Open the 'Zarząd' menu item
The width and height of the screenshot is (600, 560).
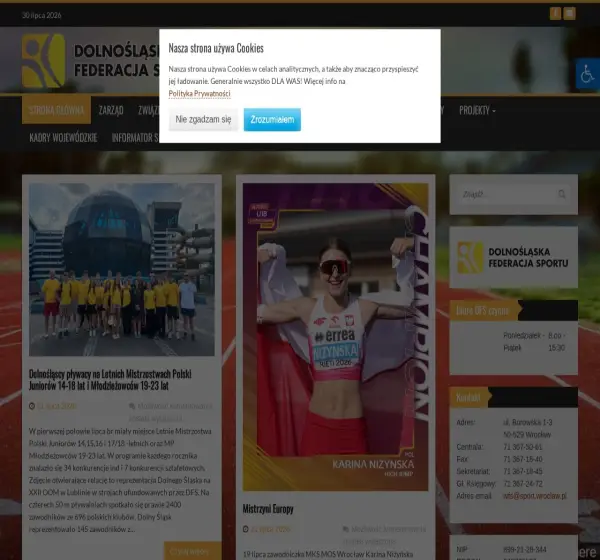[x=111, y=110]
